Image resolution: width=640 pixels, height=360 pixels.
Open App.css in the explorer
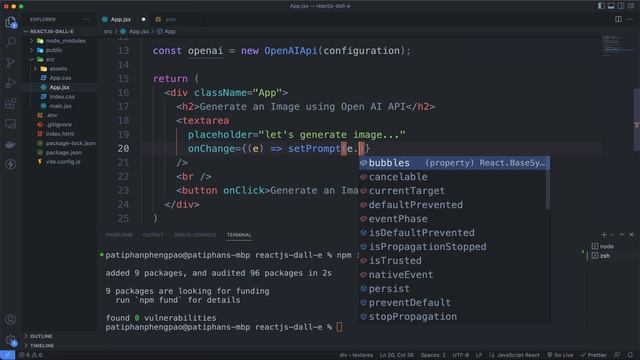(60, 78)
